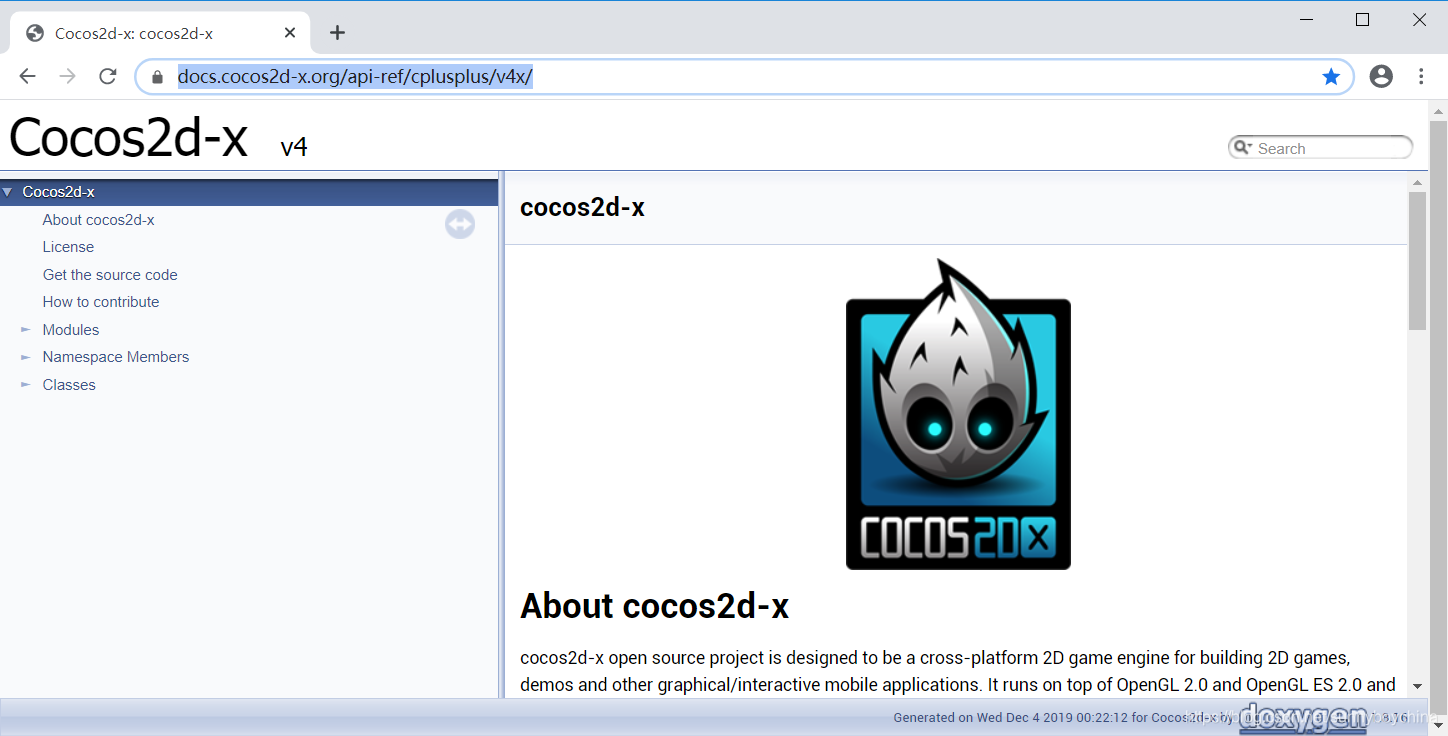The height and width of the screenshot is (736, 1448).
Task: Select the Cocos2d-x: cocos2d-x tab
Action: pyautogui.click(x=160, y=33)
